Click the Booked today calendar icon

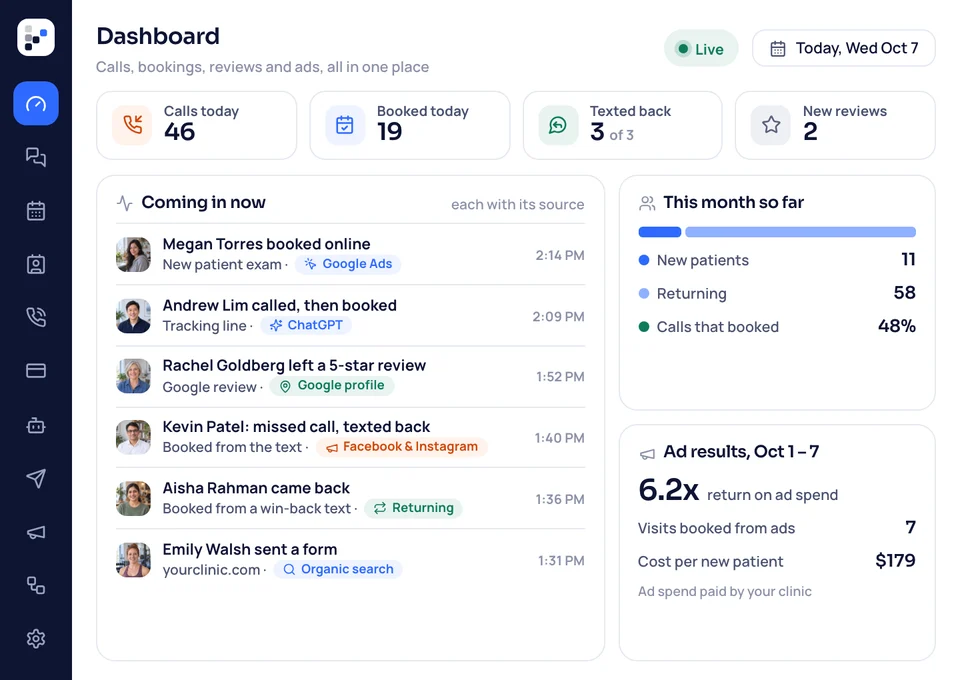345,125
